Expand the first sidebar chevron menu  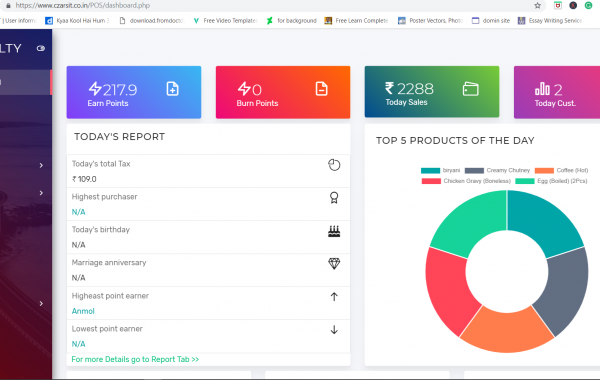(41, 165)
